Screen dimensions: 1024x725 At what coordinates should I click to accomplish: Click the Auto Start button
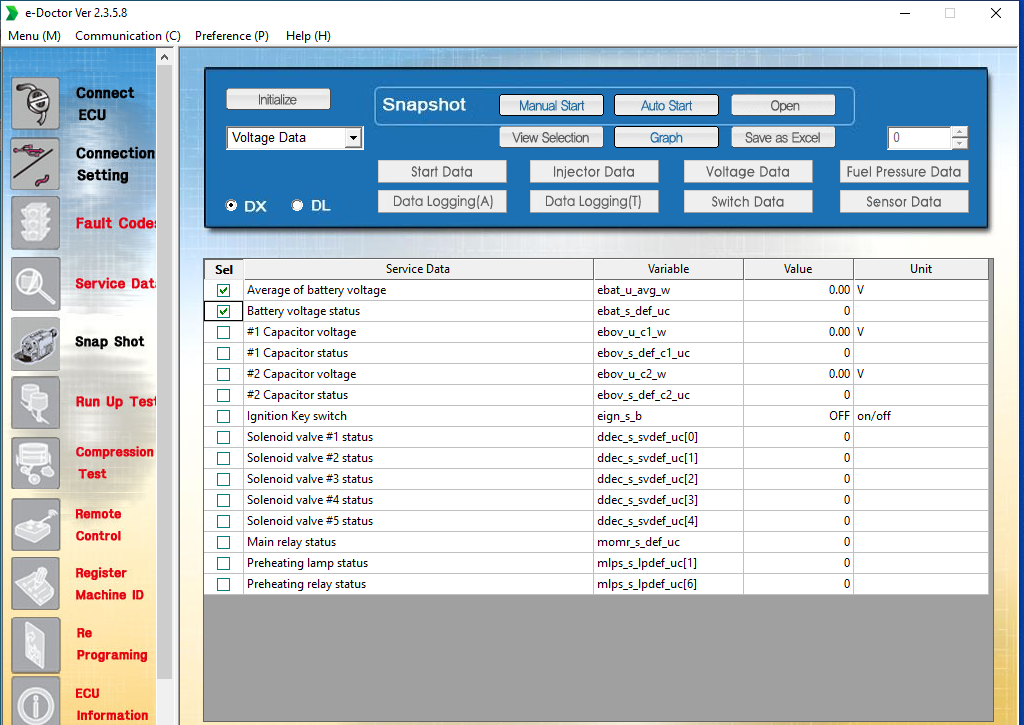click(666, 105)
